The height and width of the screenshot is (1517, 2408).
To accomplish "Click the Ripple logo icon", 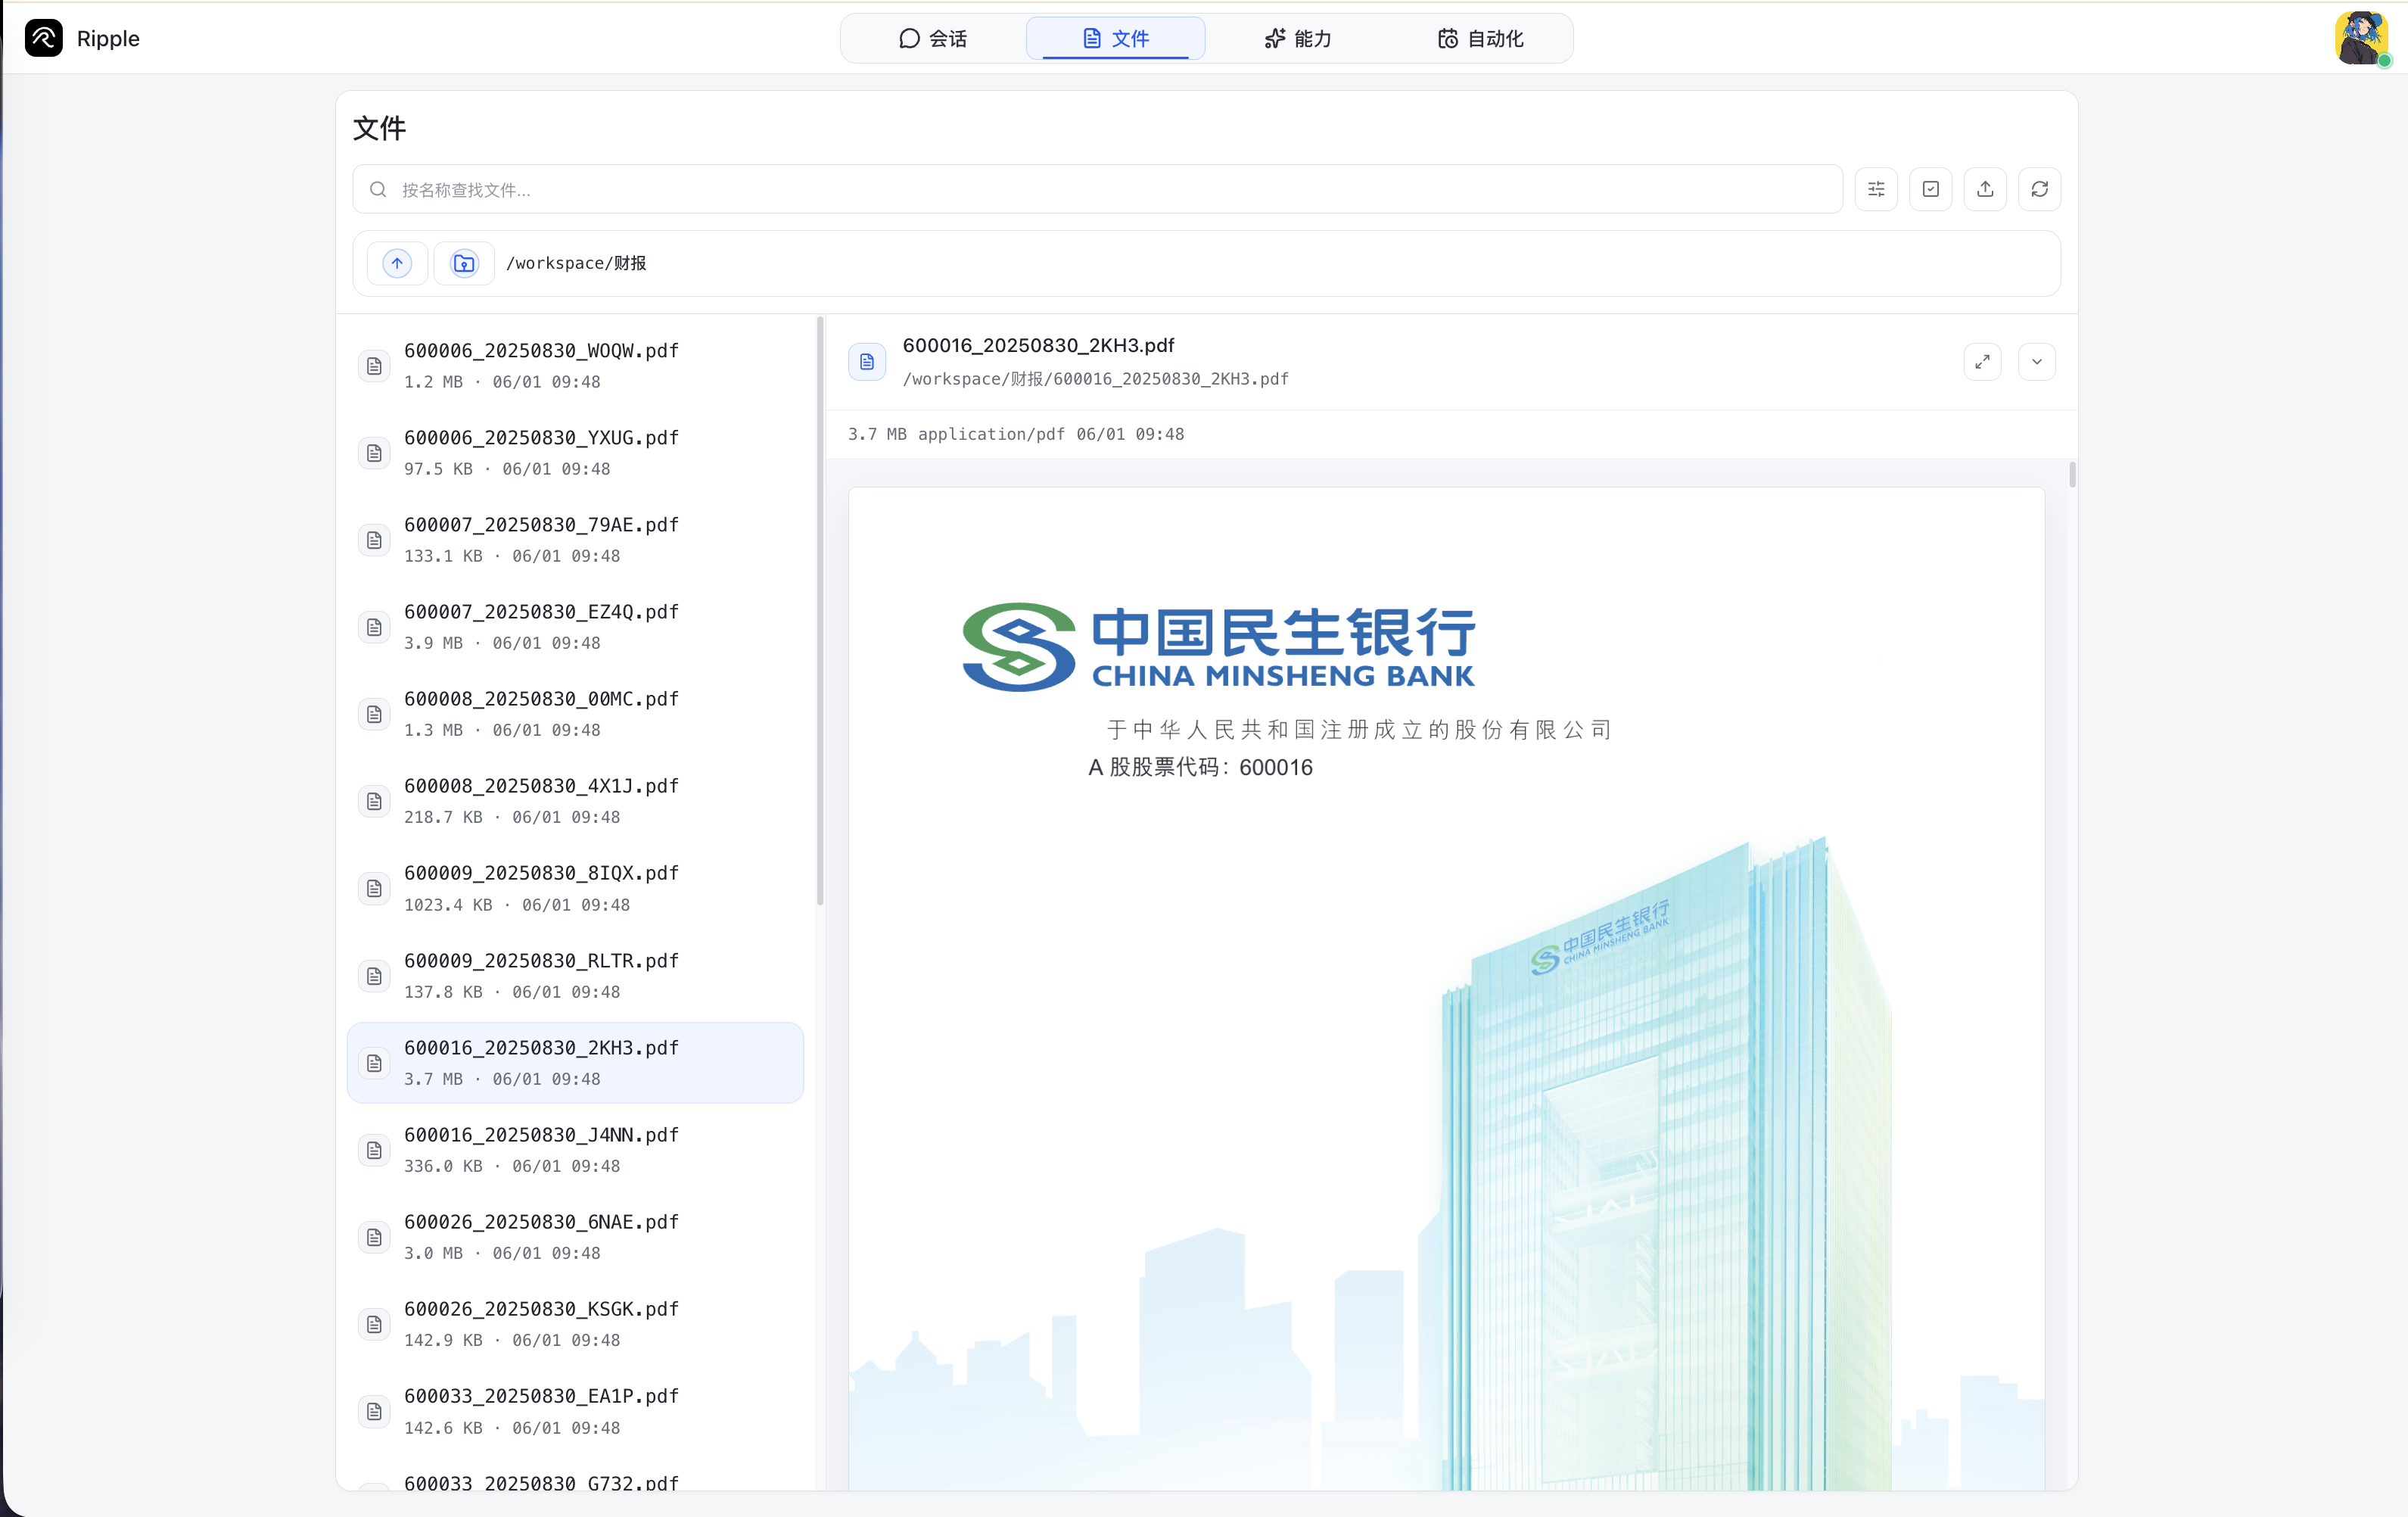I will 44,38.
